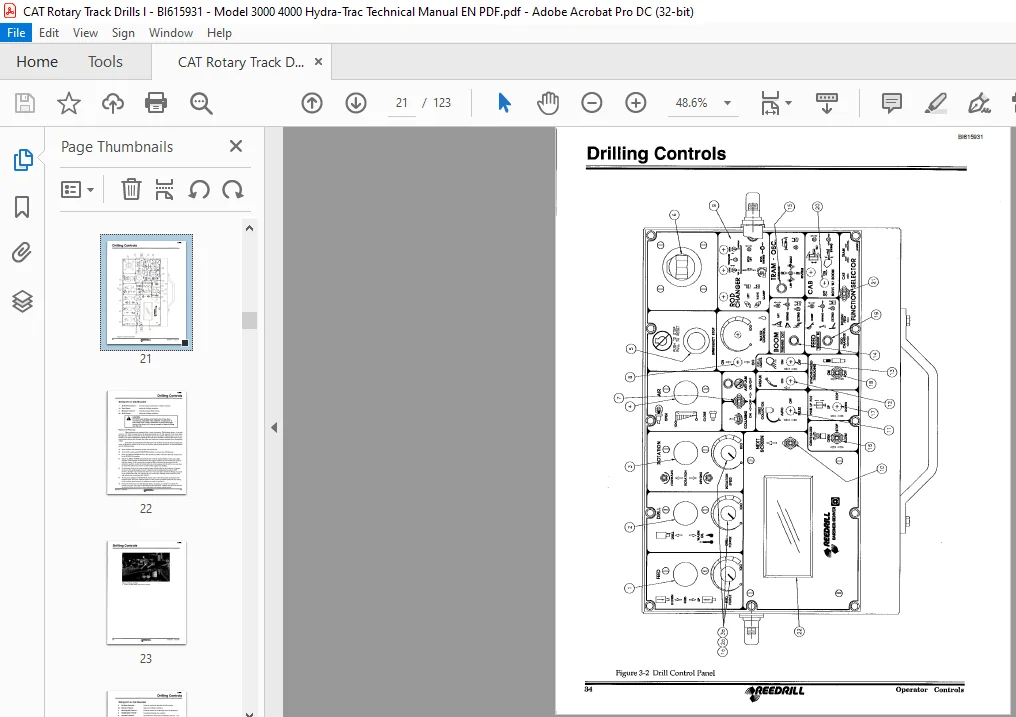Open the Sign with pen tool

(978, 103)
